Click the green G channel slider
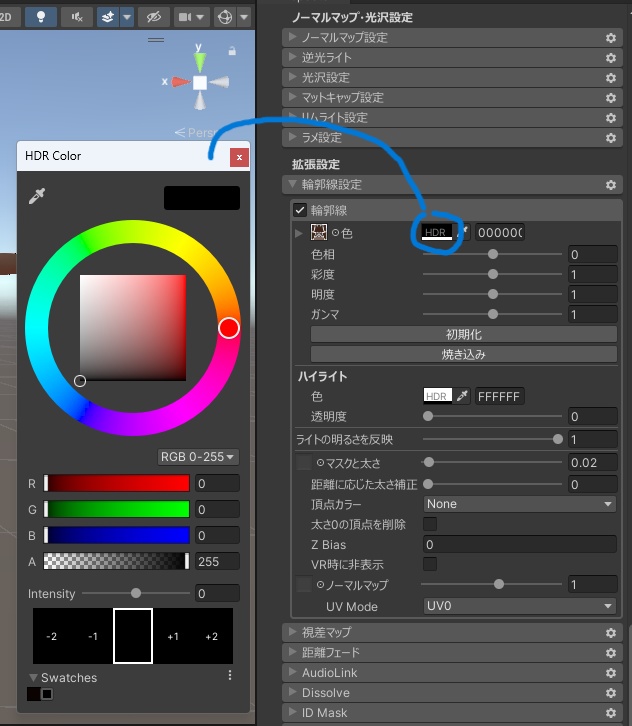 (117, 509)
